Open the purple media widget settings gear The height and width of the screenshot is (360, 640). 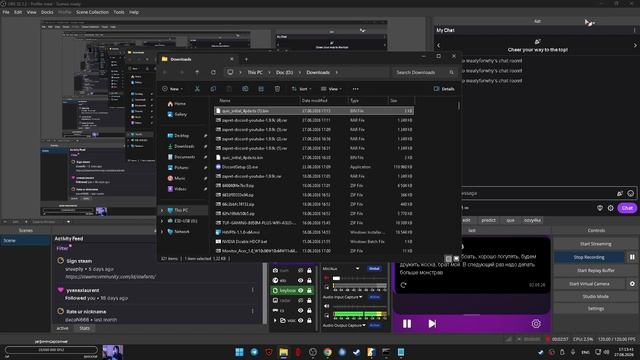point(536,324)
